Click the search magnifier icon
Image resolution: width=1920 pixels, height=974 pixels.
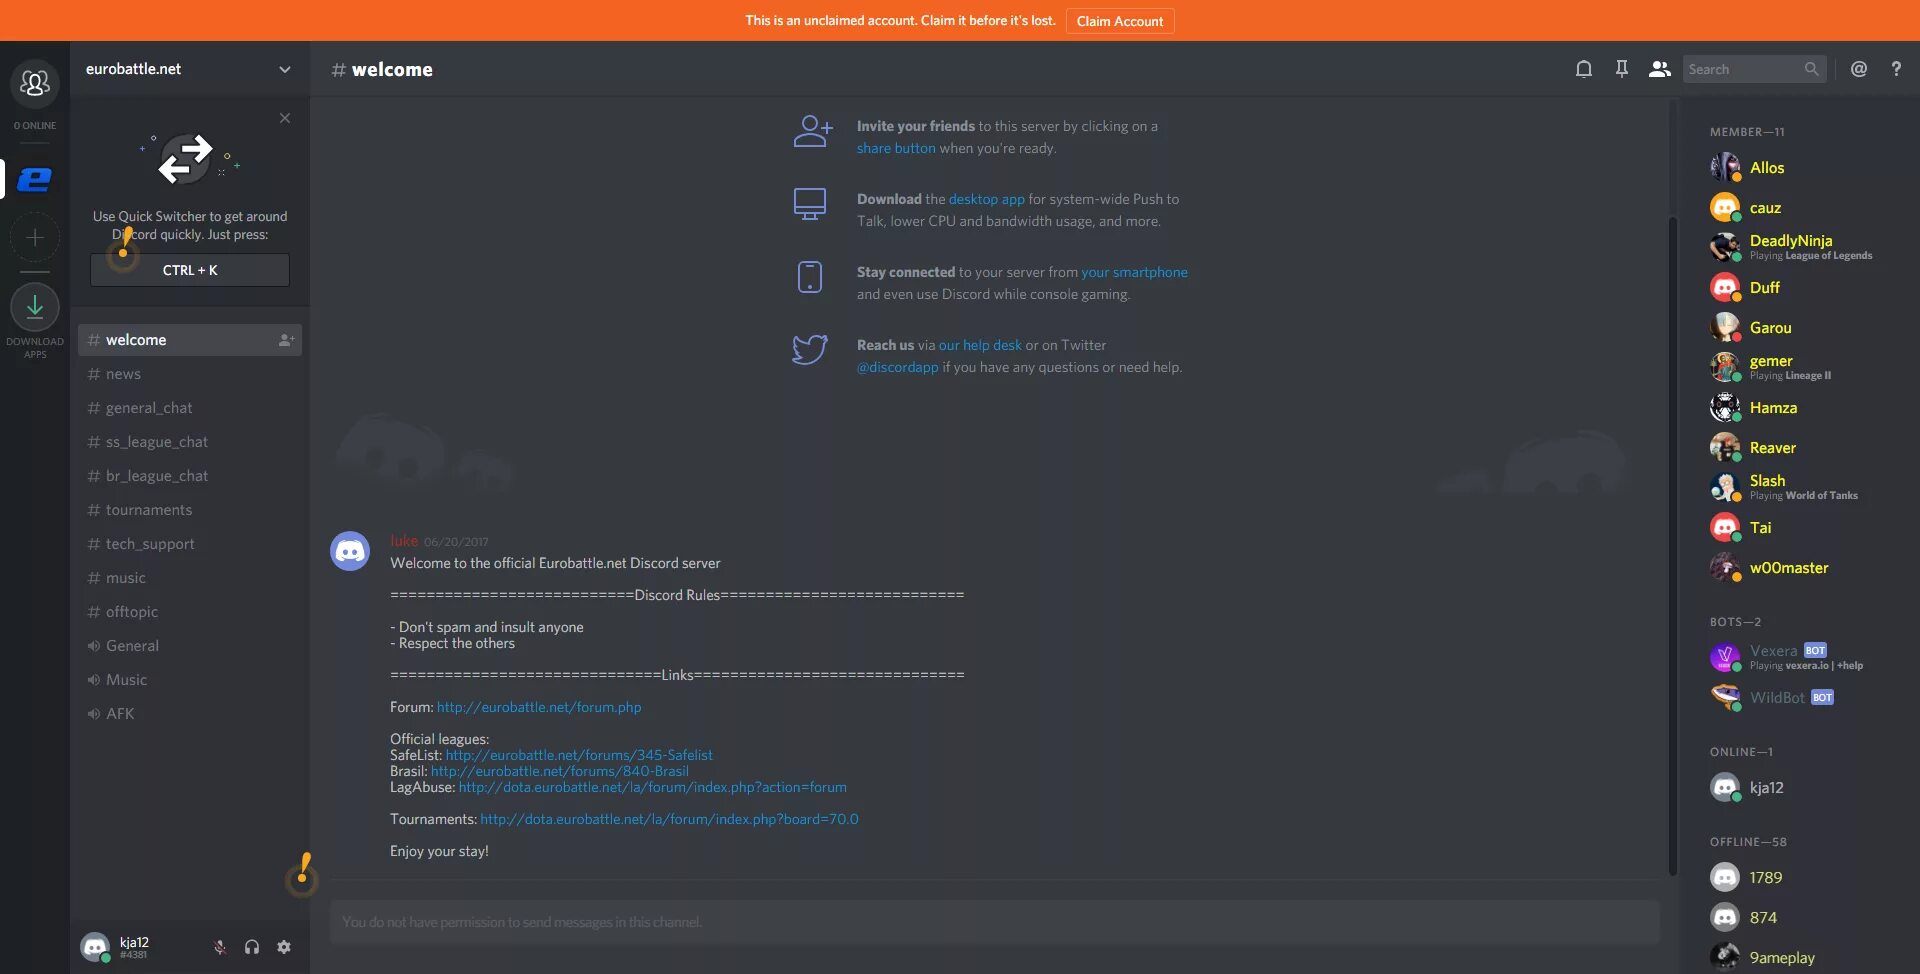[1811, 69]
